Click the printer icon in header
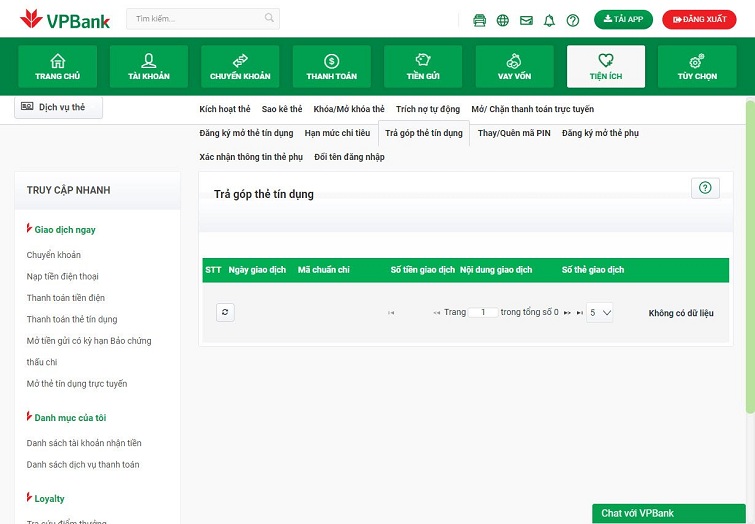The width and height of the screenshot is (755, 524). pyautogui.click(x=479, y=20)
